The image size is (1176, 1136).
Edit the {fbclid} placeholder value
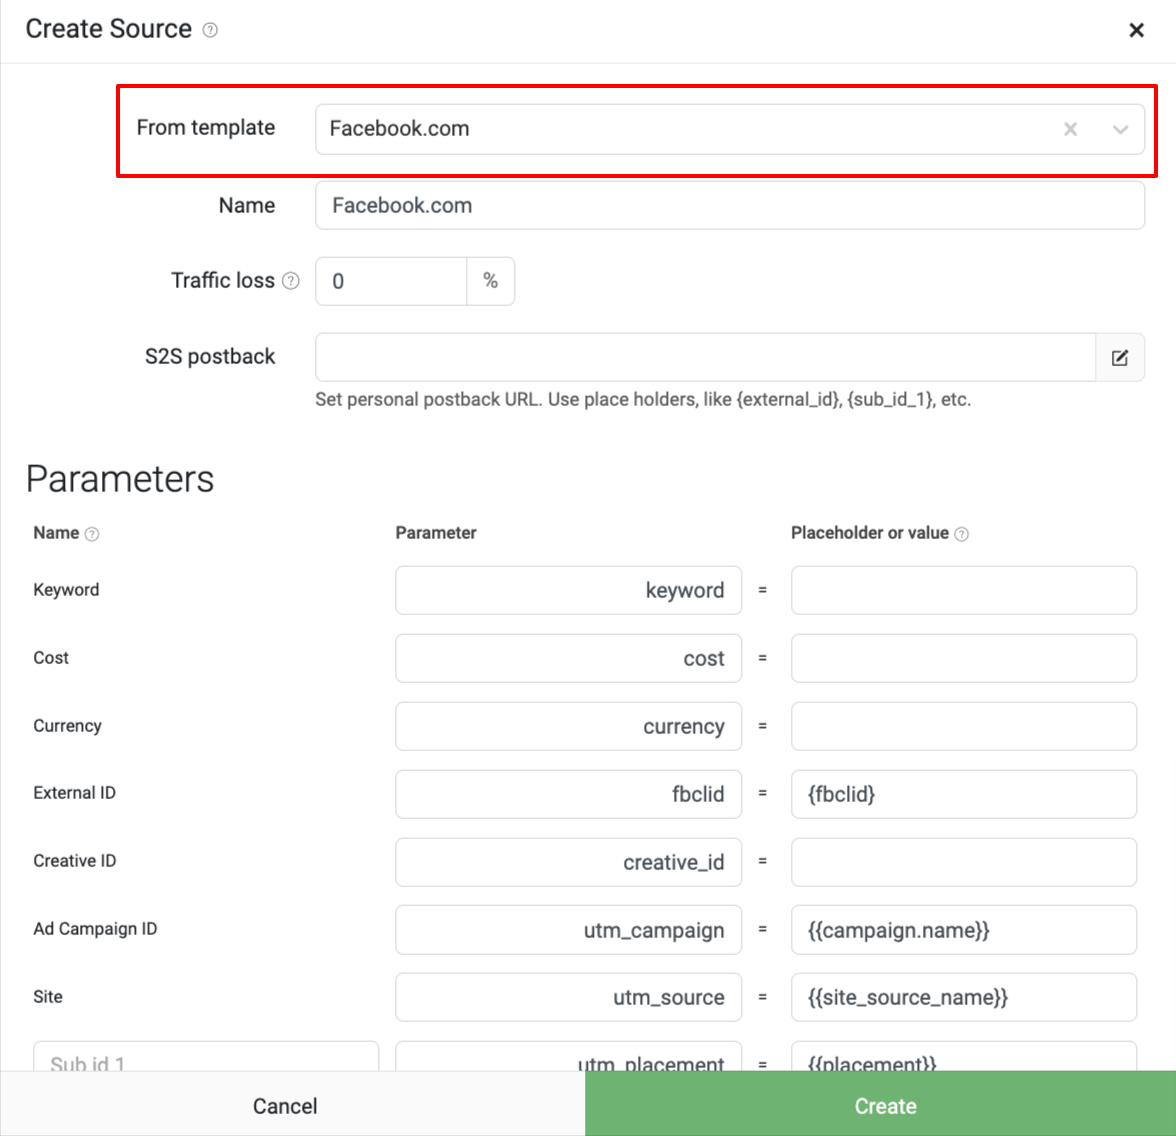964,794
